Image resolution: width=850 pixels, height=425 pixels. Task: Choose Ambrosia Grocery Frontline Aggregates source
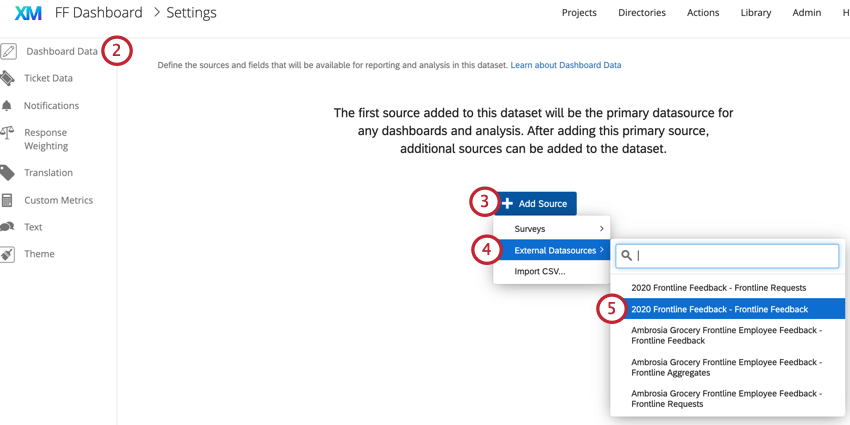point(727,368)
